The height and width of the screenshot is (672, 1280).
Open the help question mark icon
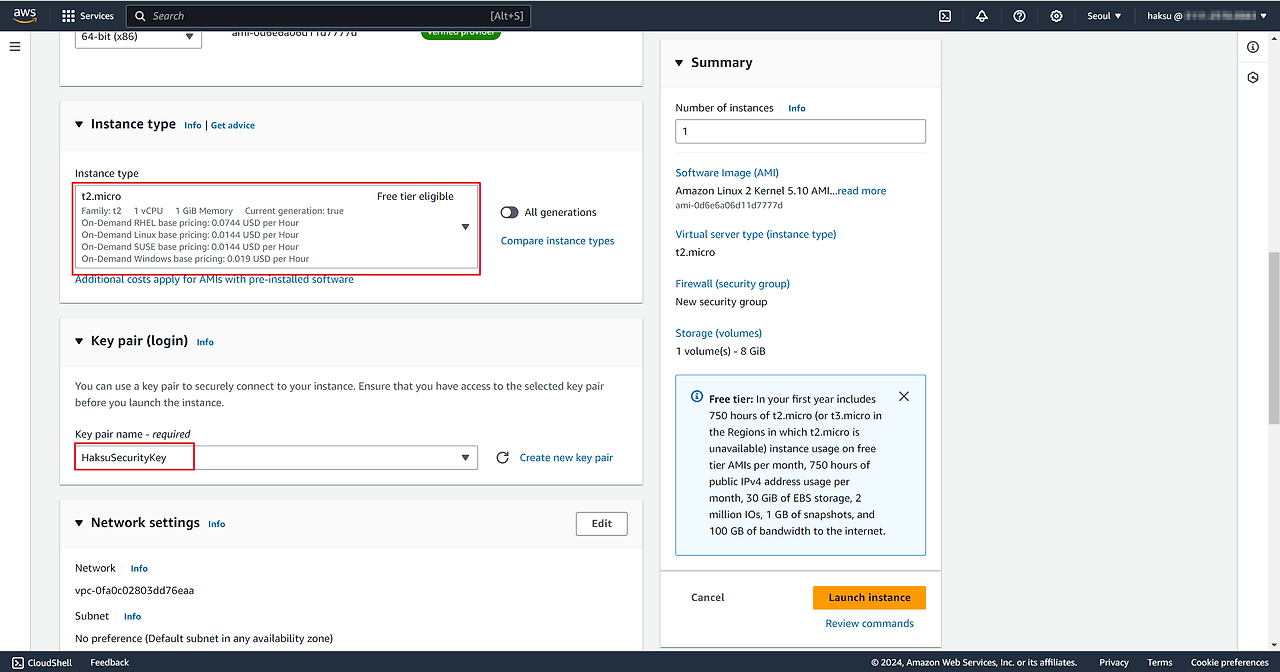[x=1019, y=16]
